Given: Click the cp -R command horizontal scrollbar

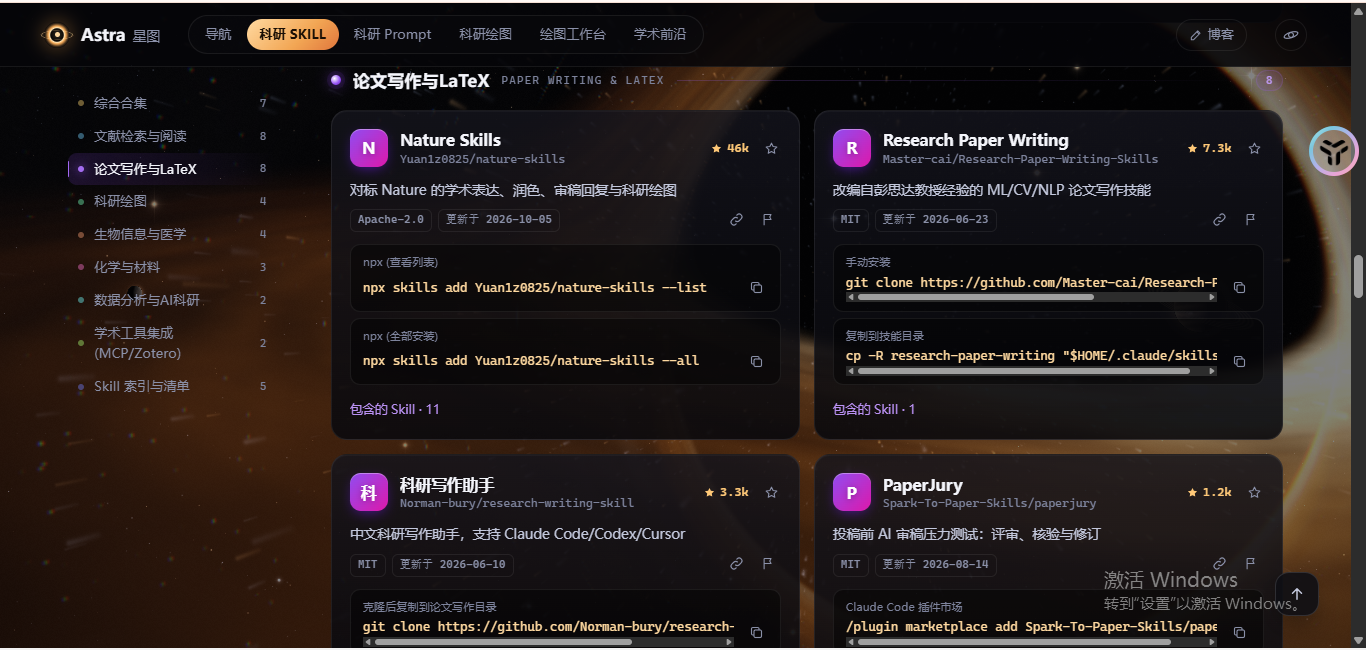Looking at the screenshot, I should 1024,371.
